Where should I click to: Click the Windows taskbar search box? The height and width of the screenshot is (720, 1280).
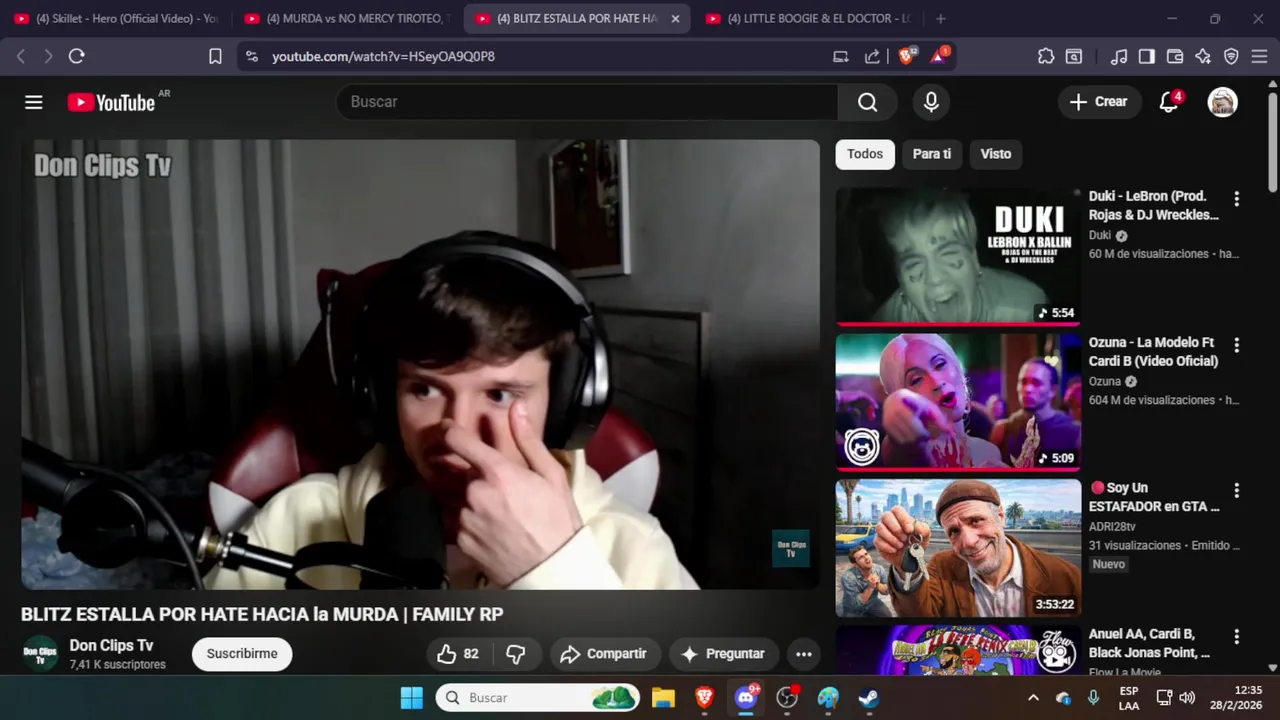(537, 698)
